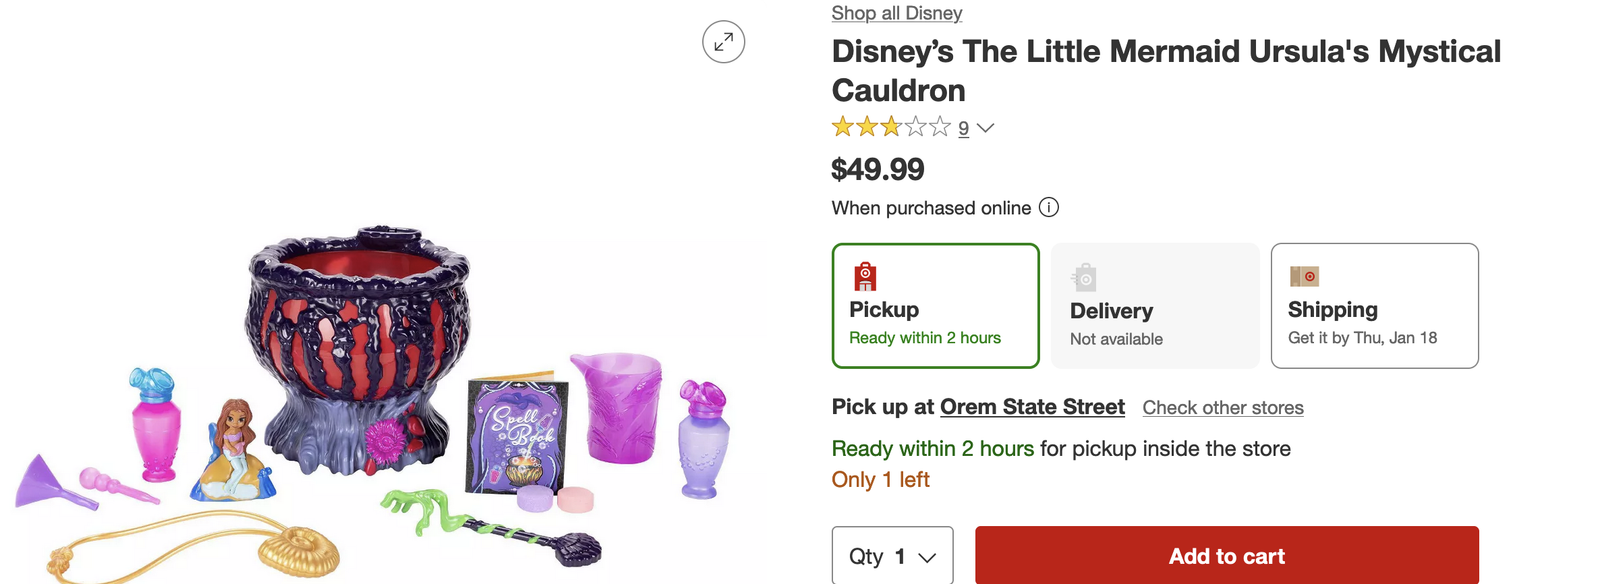Select the Delivery fulfillment option

point(1155,306)
